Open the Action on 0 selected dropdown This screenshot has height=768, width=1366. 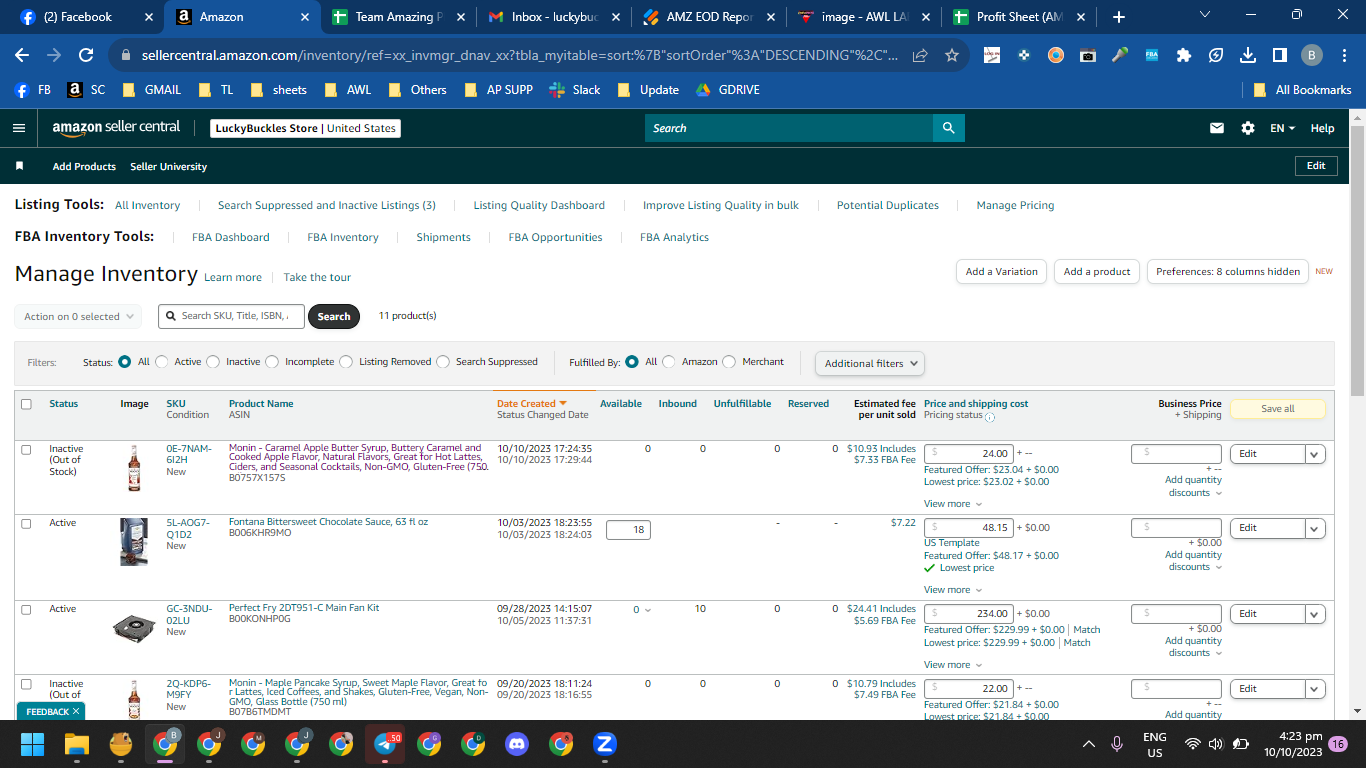click(x=78, y=316)
